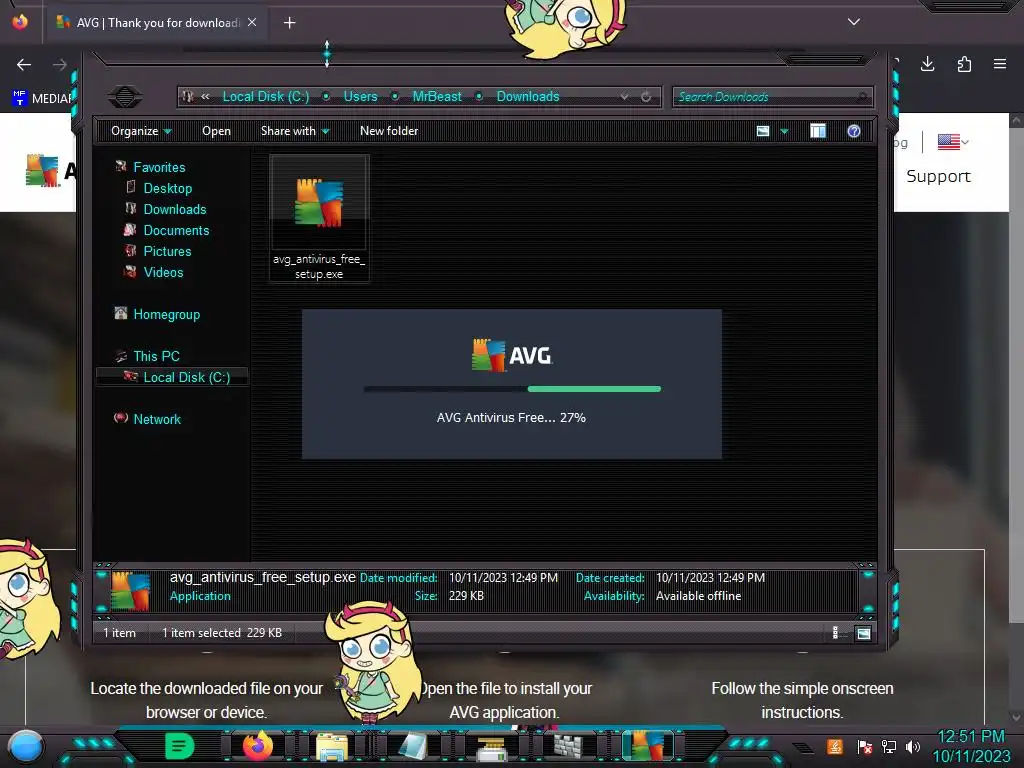Click AVG file icon in details pane
The width and height of the screenshot is (1024, 768).
[131, 591]
